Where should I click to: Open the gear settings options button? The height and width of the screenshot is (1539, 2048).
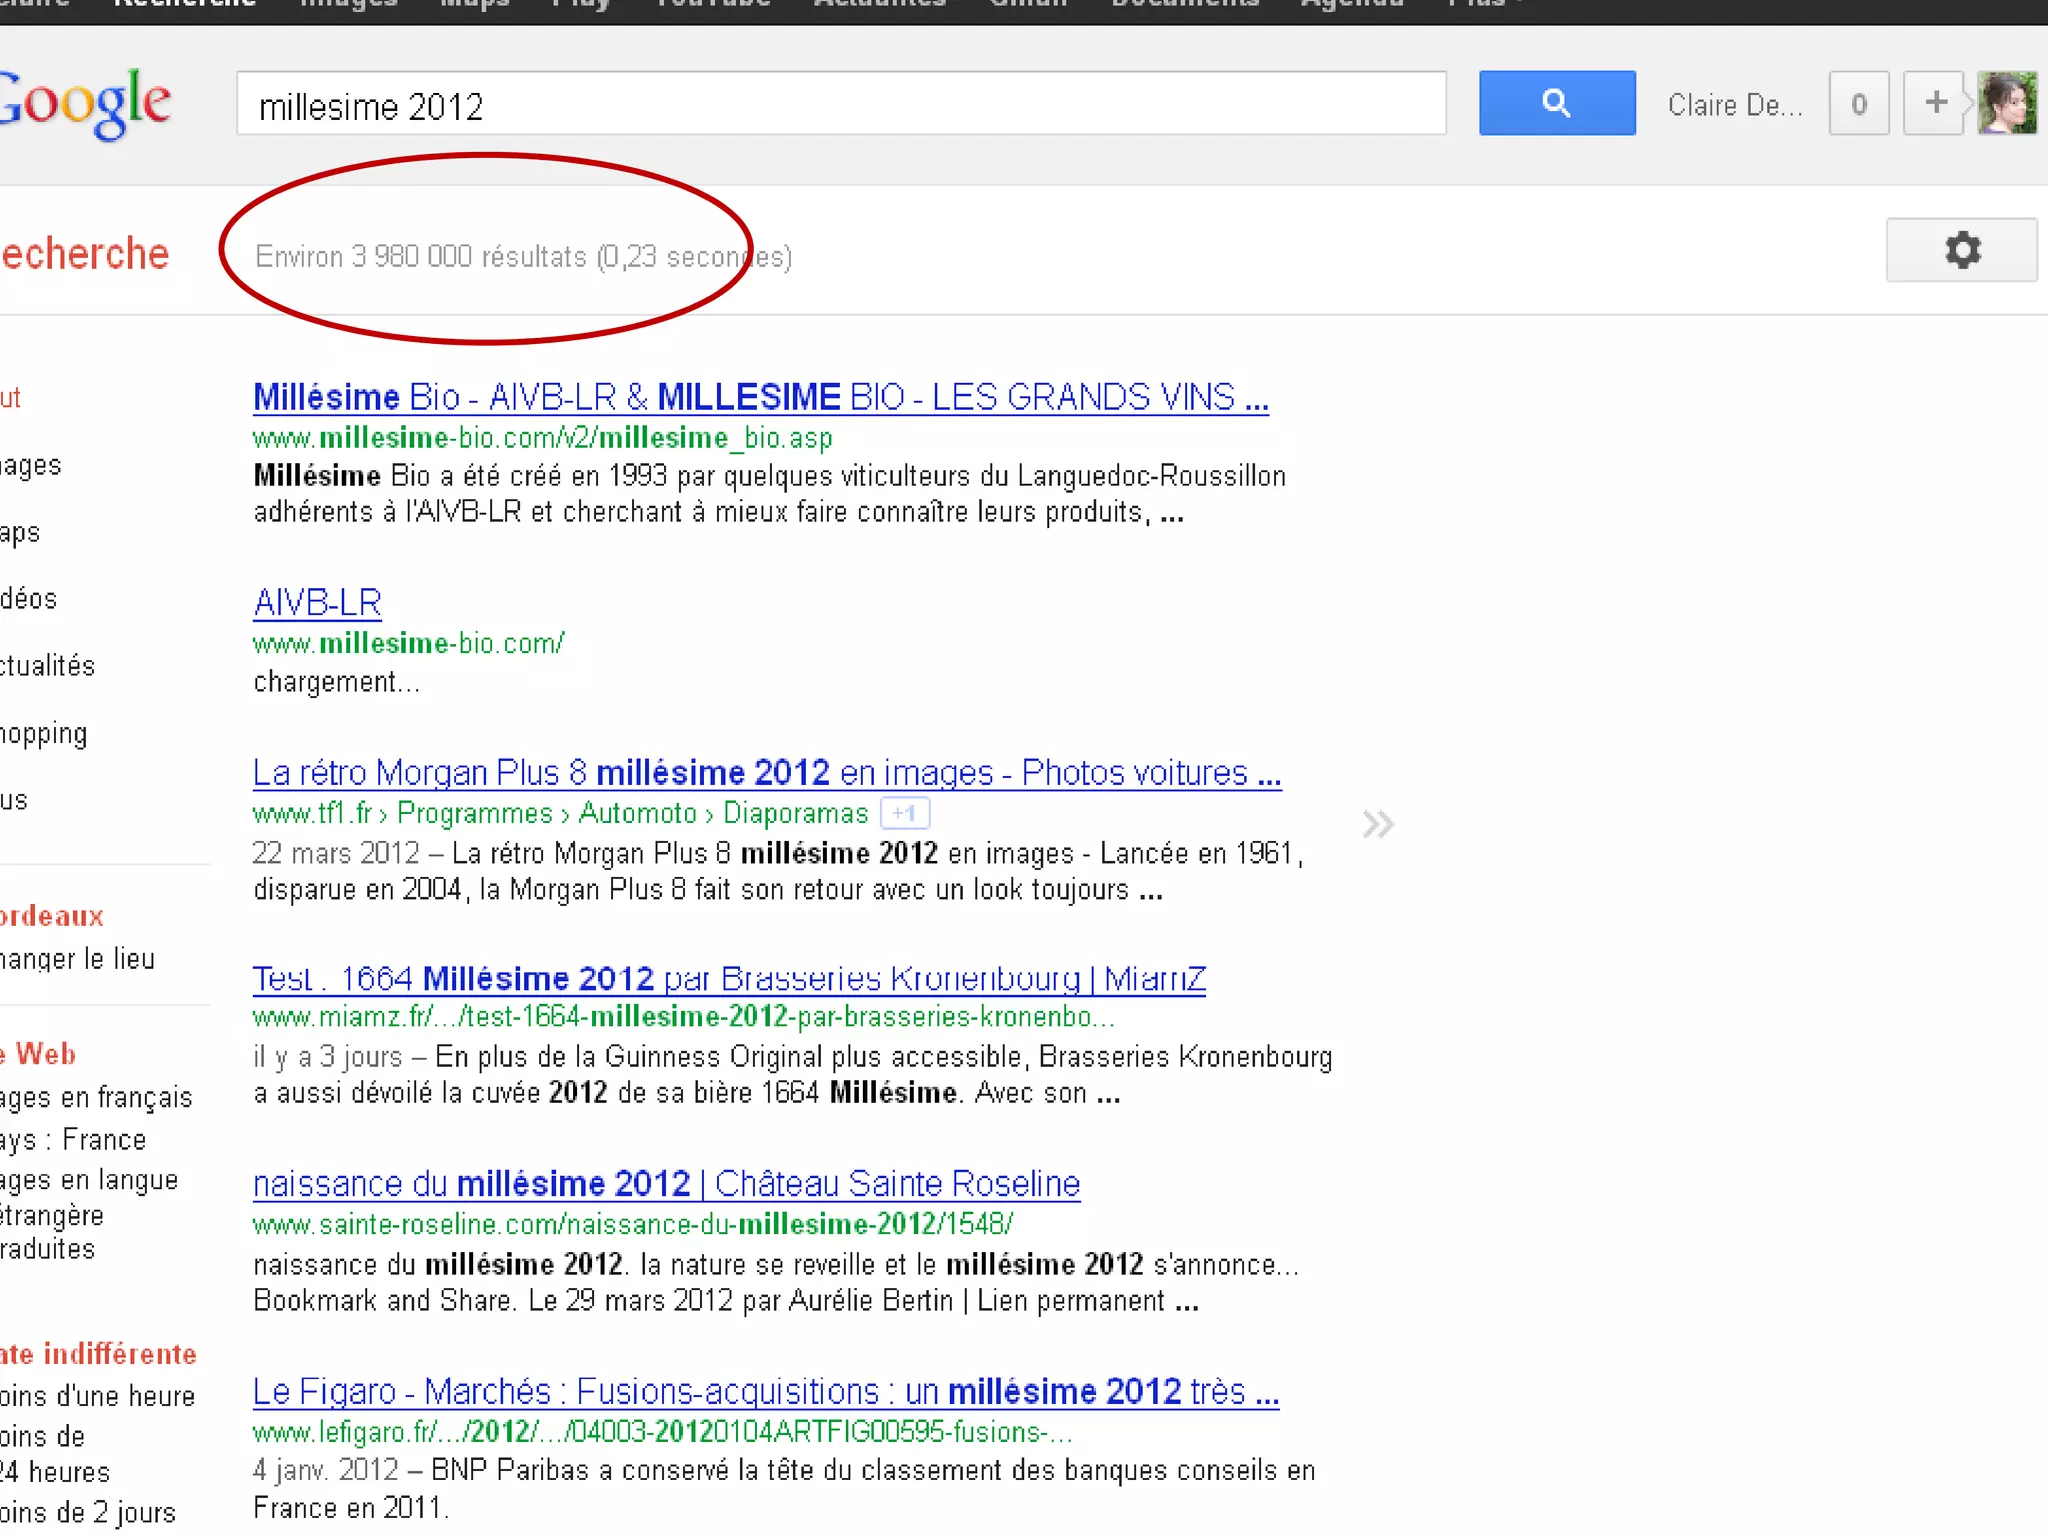pyautogui.click(x=1961, y=250)
